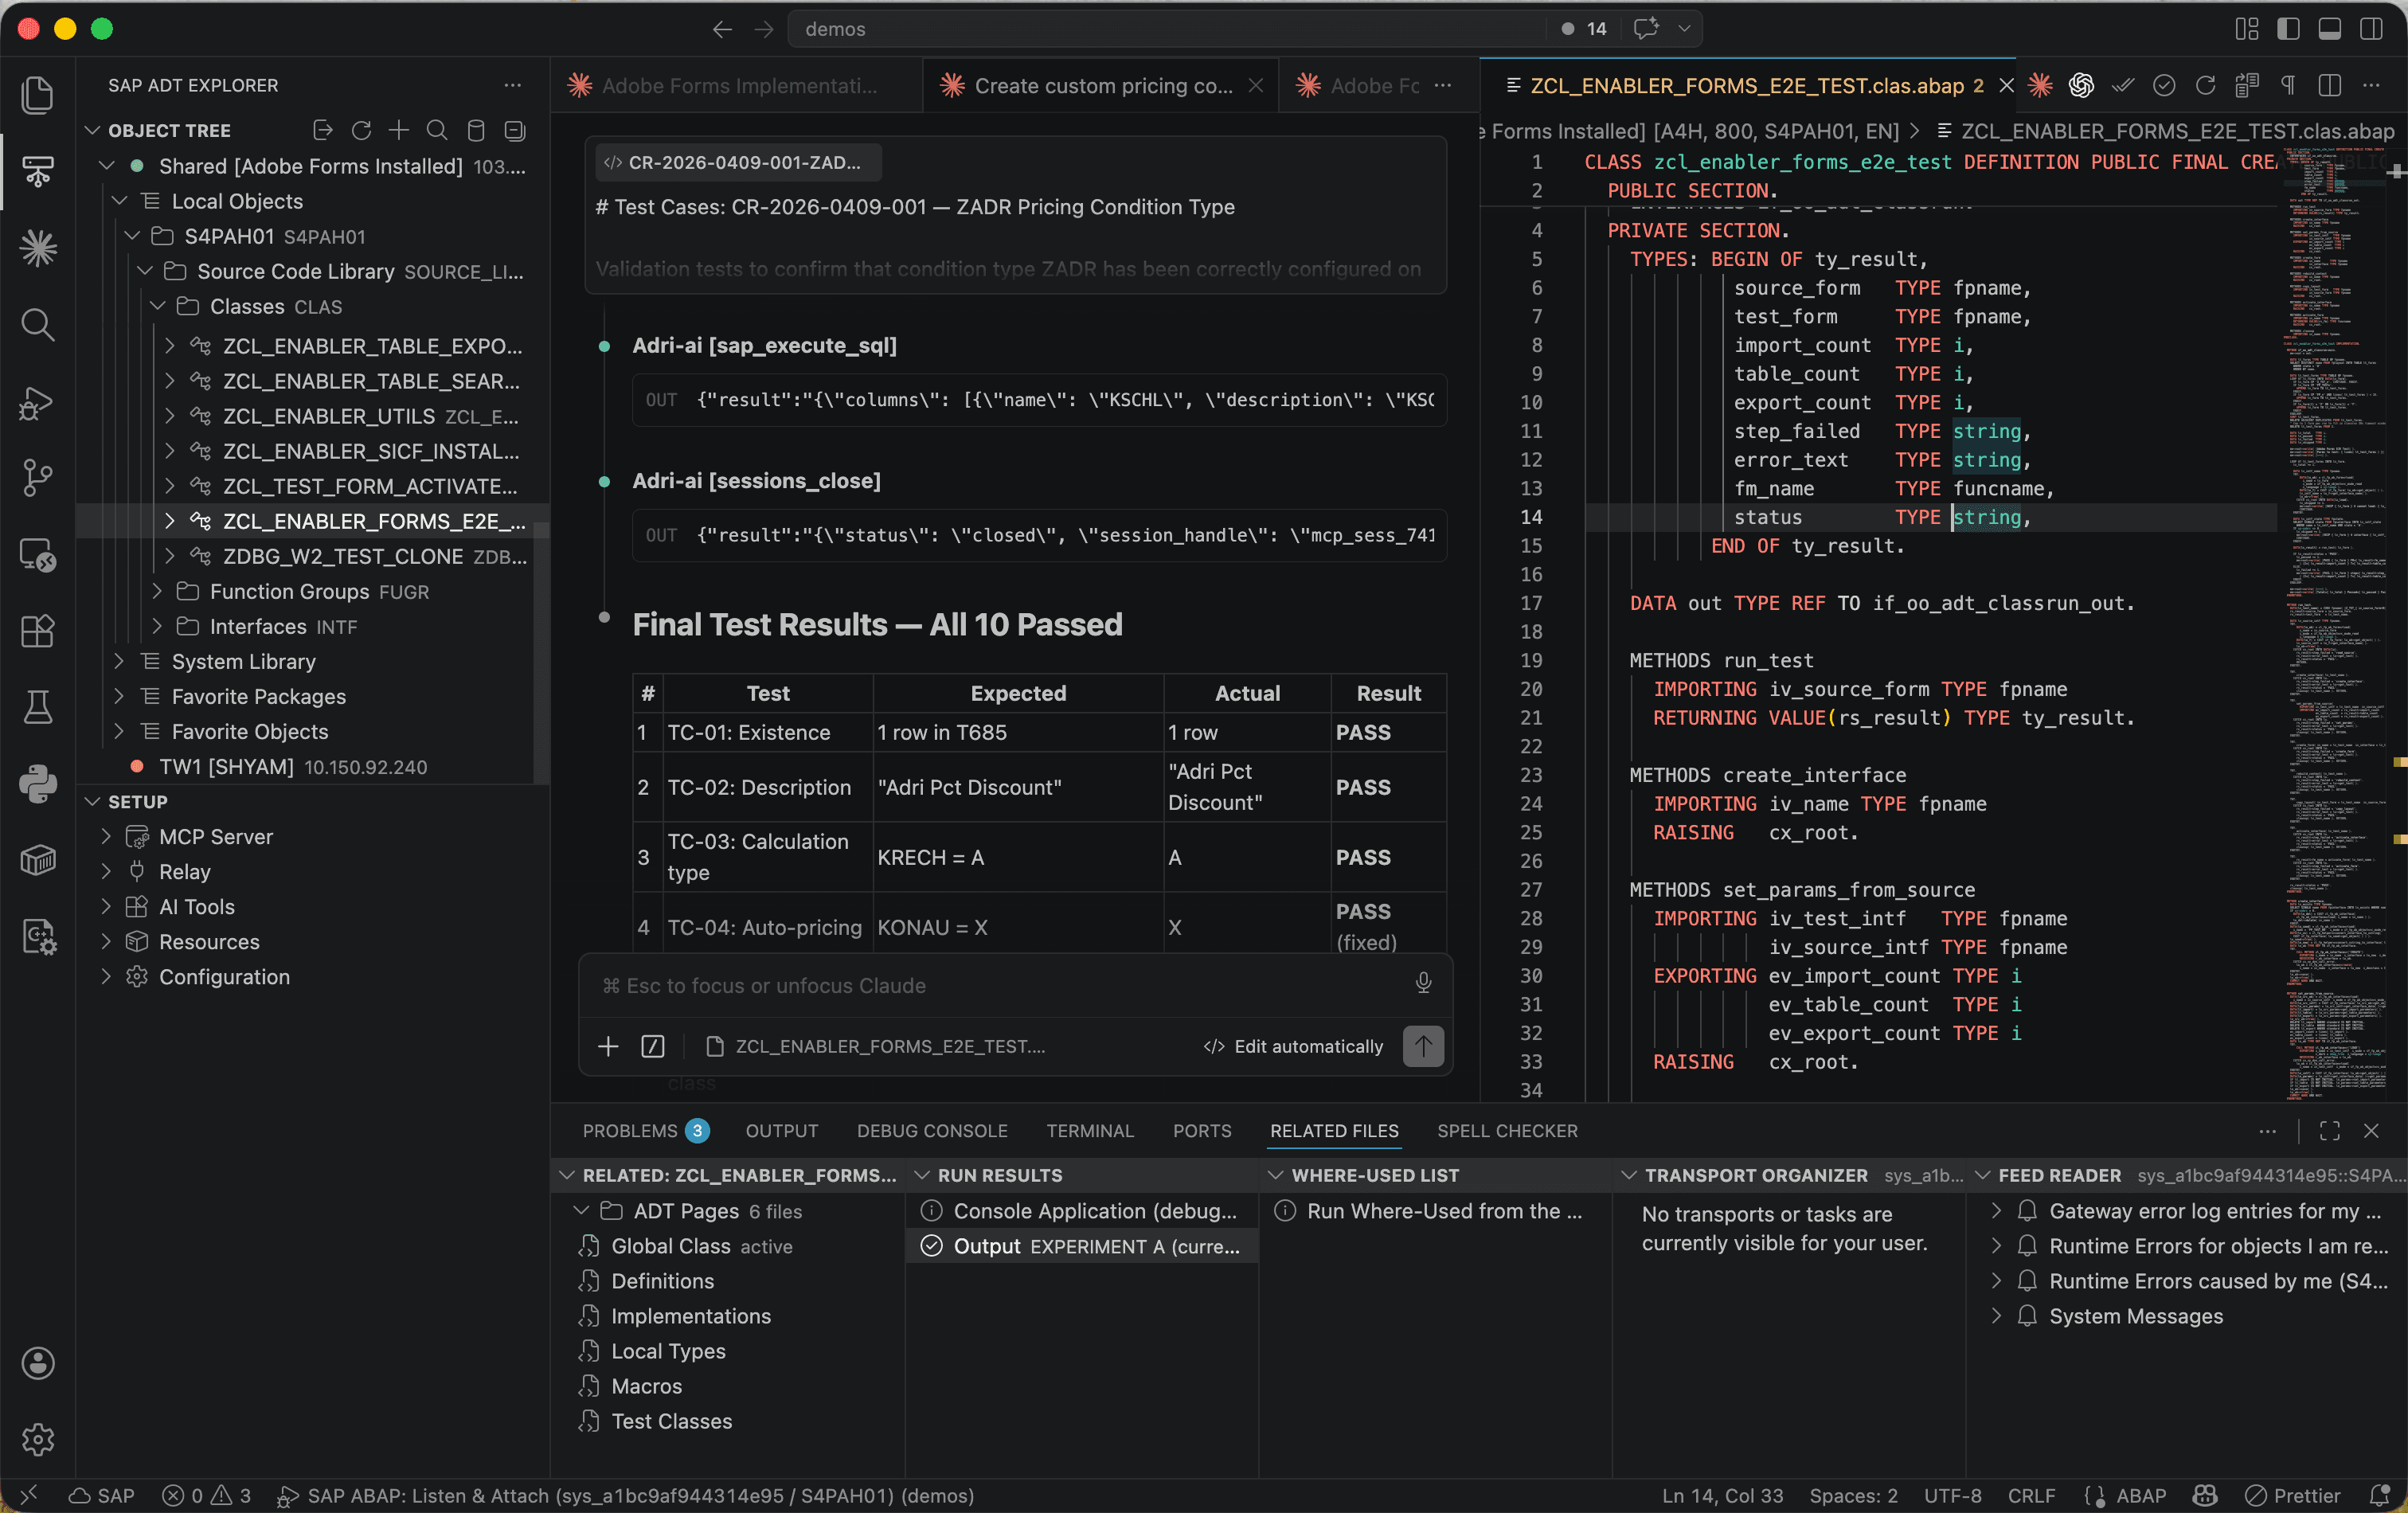Switch to the PROBLEMS tab
Image resolution: width=2408 pixels, height=1513 pixels.
645,1130
